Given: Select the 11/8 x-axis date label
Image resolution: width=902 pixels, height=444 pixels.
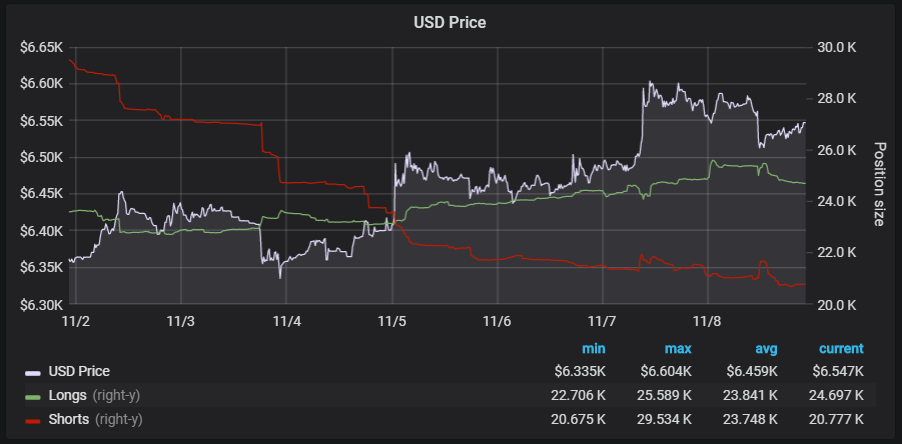Looking at the screenshot, I should tap(707, 322).
